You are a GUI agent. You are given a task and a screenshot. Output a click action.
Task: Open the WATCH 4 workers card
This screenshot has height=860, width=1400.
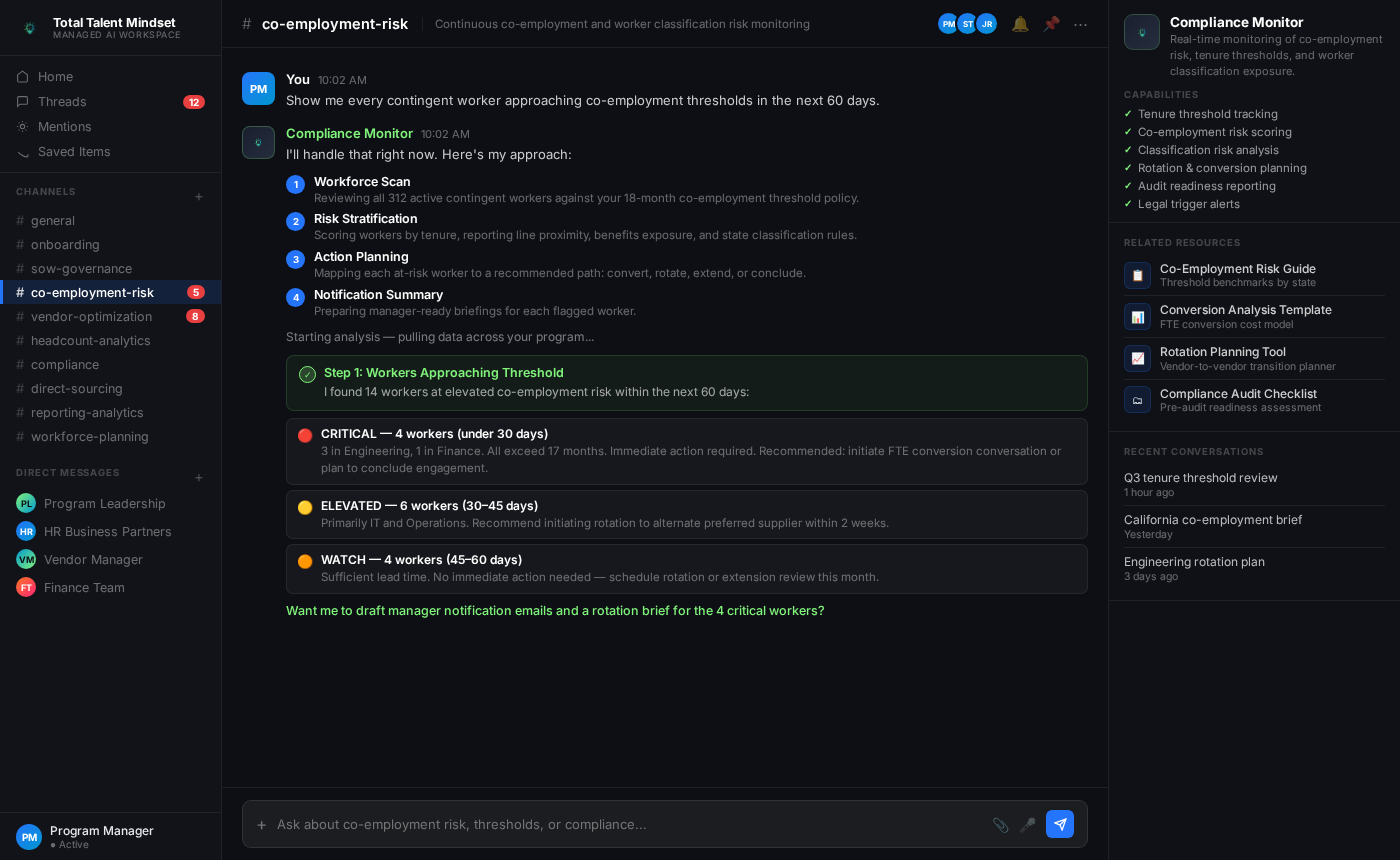[686, 568]
